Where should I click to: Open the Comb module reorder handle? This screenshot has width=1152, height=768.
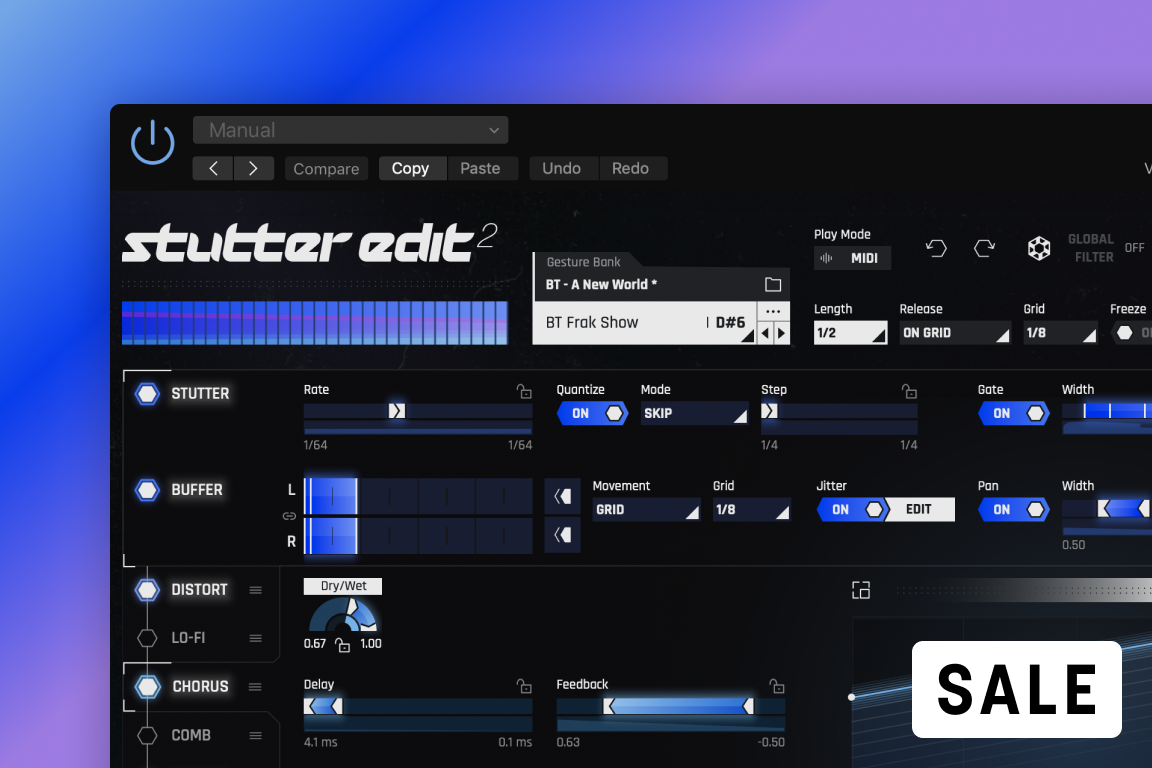click(256, 735)
